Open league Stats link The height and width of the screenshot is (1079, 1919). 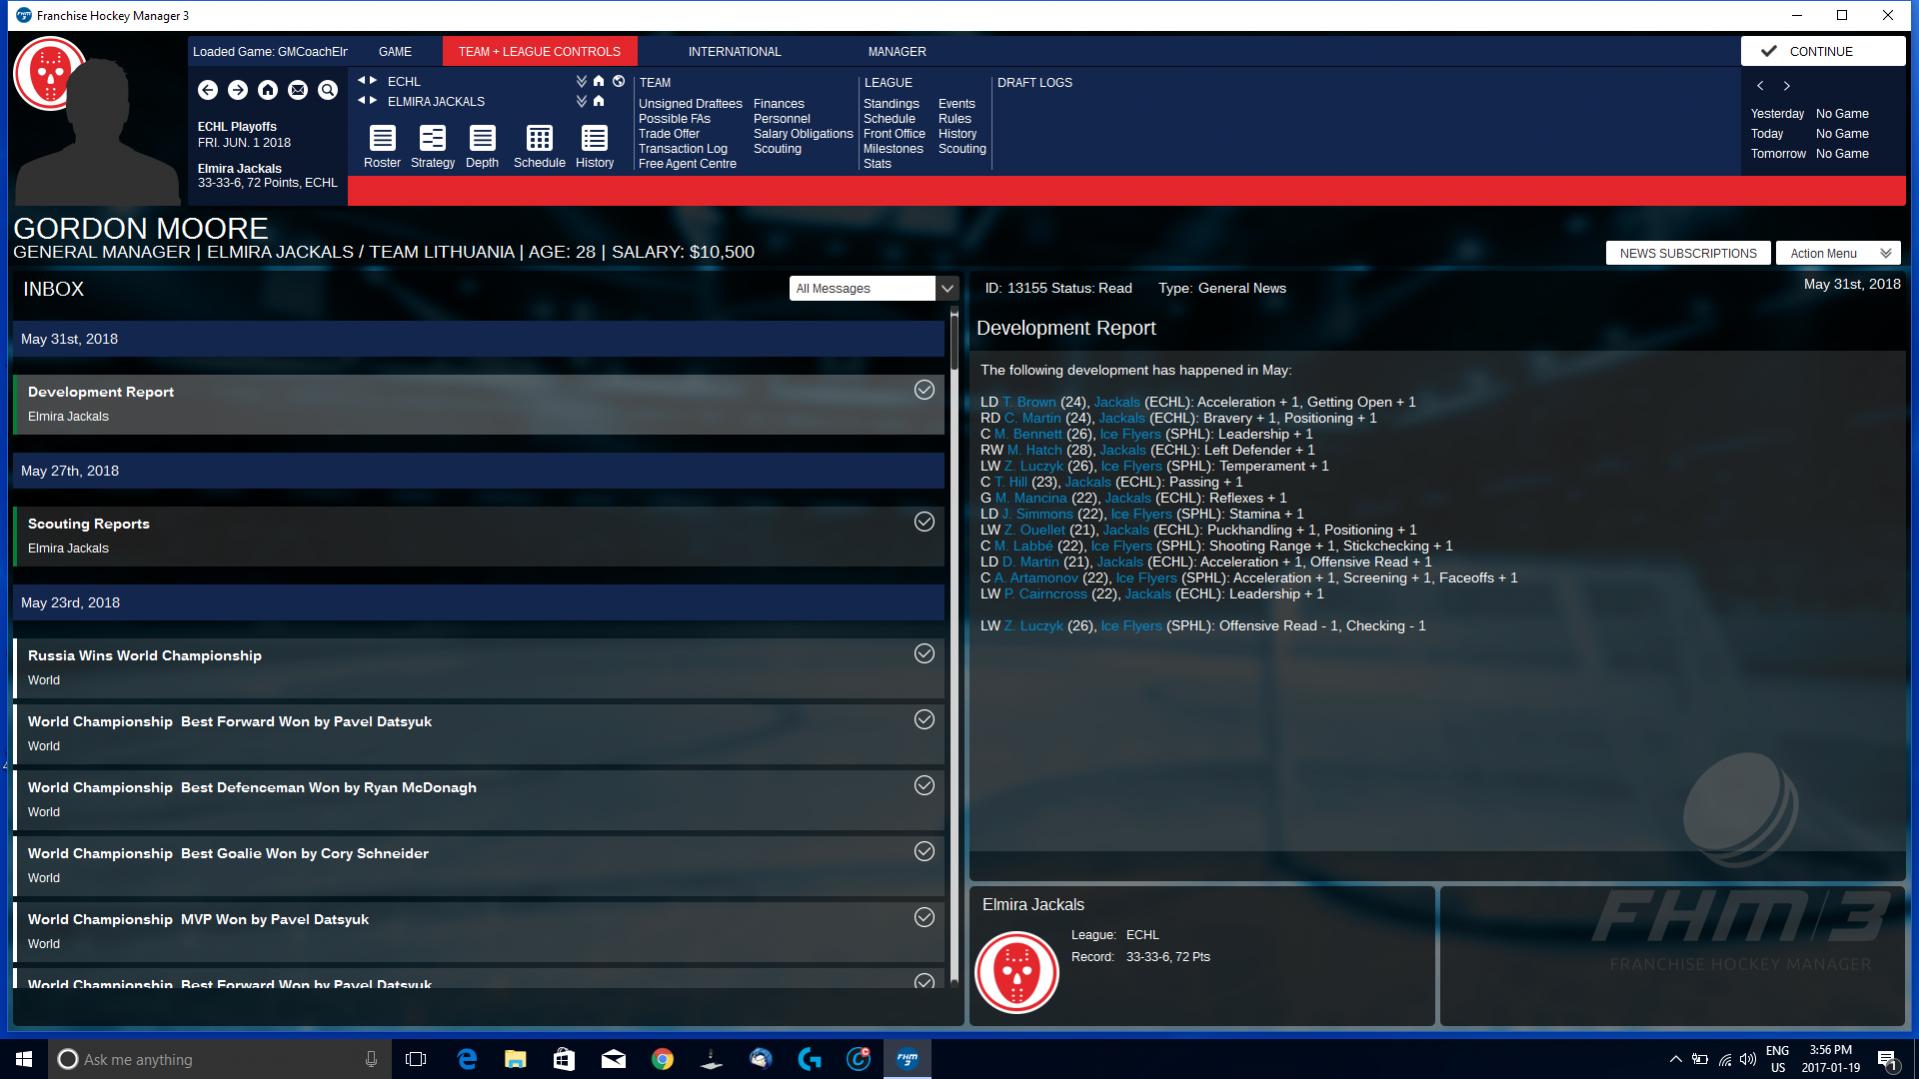click(877, 164)
